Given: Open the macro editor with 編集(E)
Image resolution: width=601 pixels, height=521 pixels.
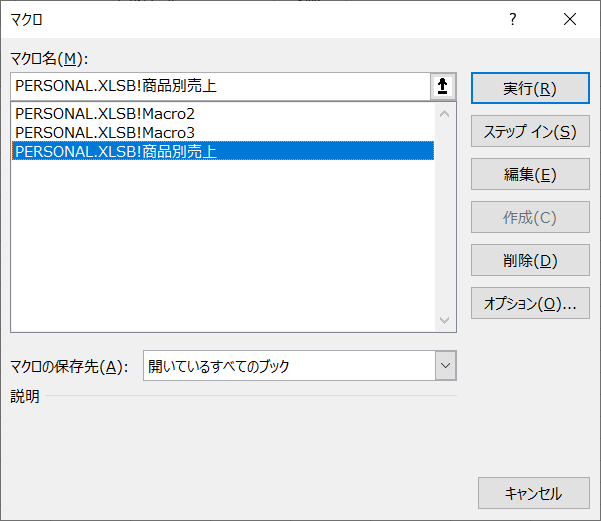Looking at the screenshot, I should point(530,175).
